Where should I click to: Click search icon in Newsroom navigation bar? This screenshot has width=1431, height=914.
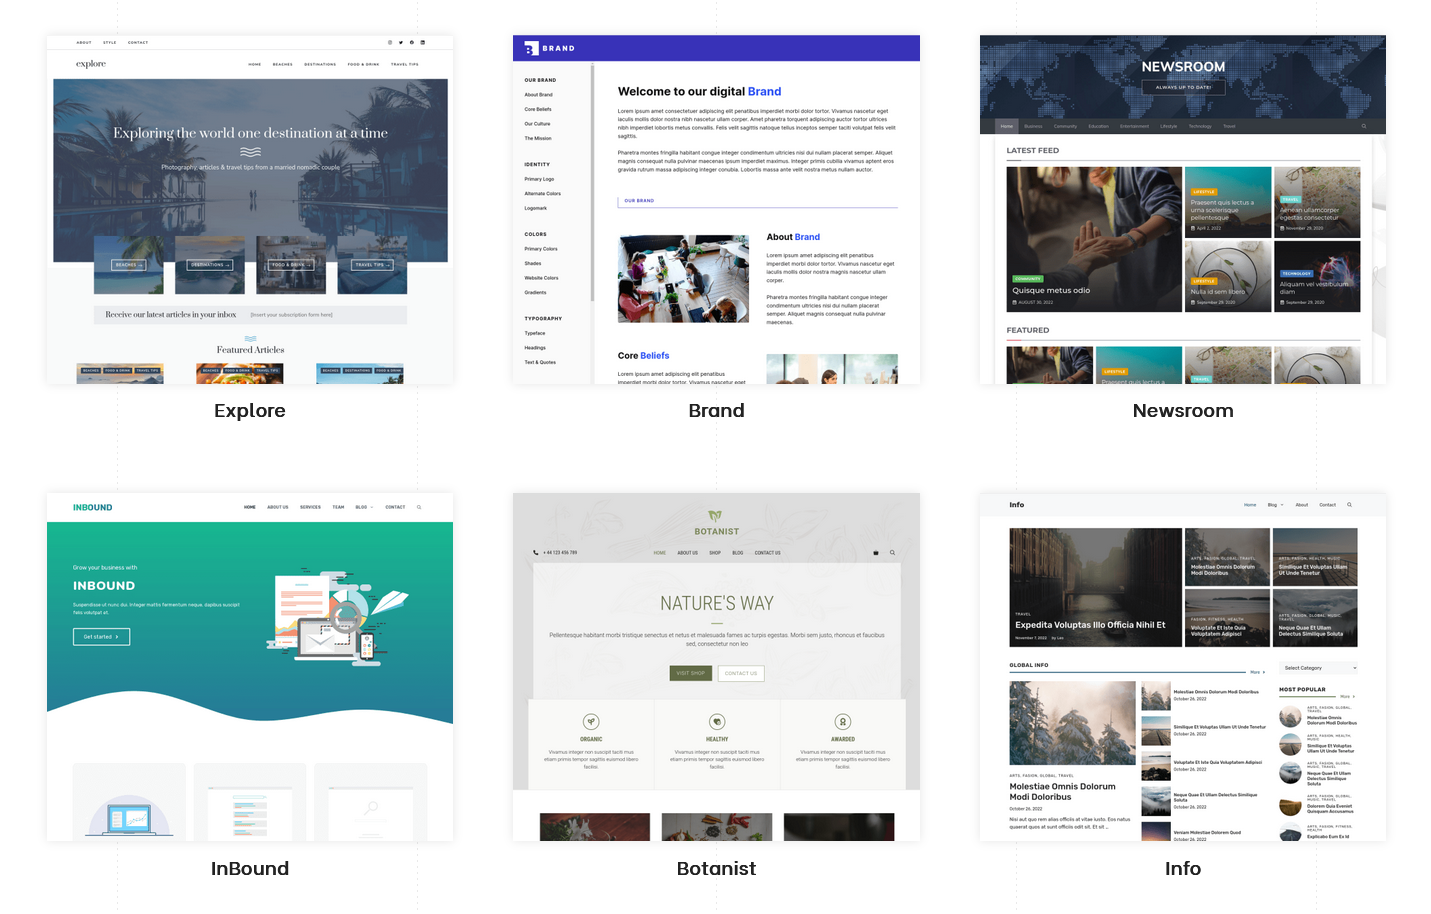(x=1363, y=126)
